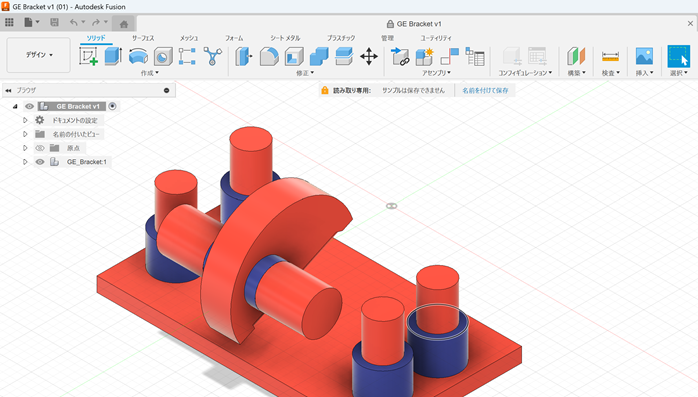Click the browser panel options dot
Viewport: 698px width, 397px height.
tap(166, 90)
